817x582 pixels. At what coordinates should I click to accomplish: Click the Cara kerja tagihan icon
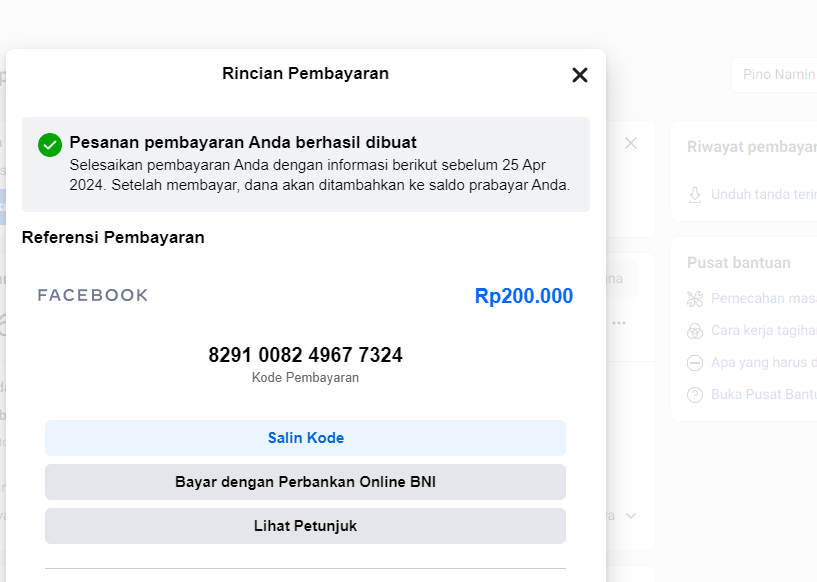695,331
